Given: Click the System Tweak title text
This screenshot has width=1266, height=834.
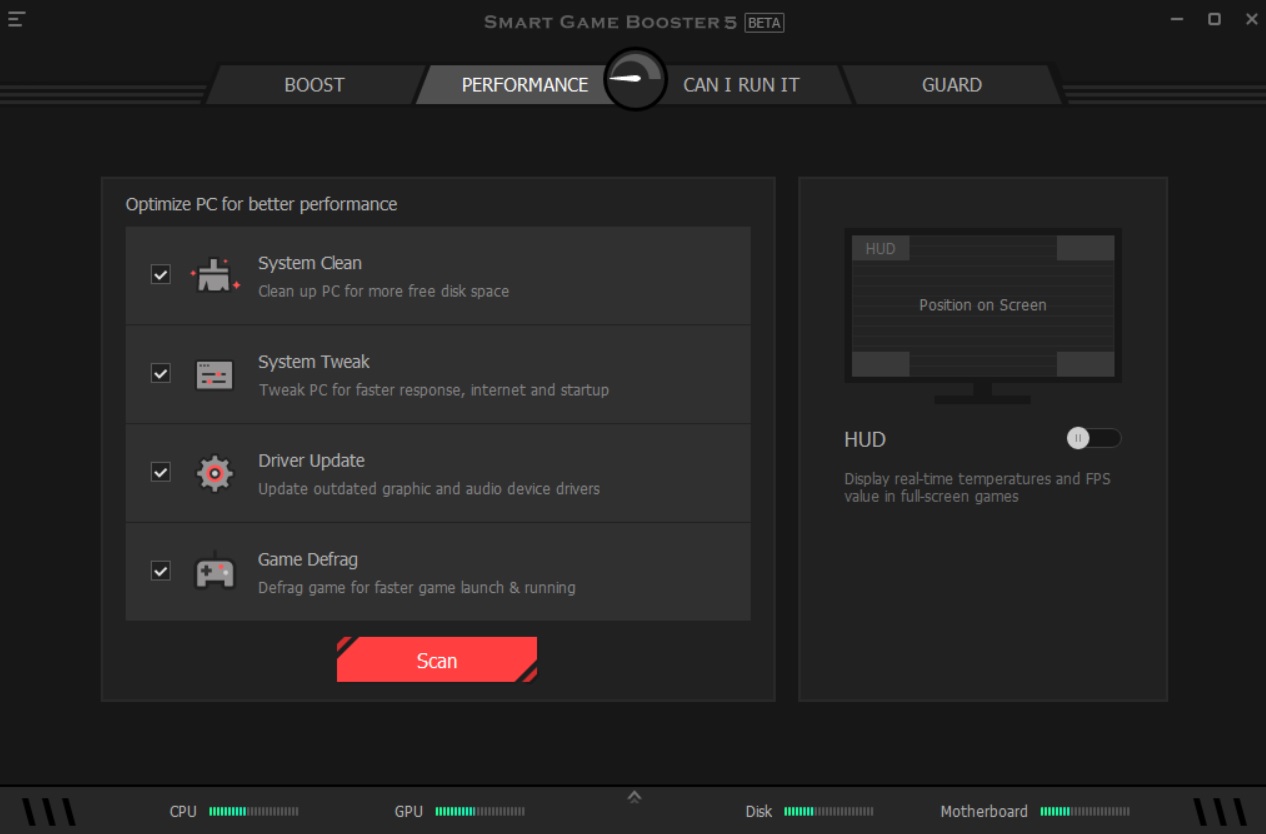Looking at the screenshot, I should pyautogui.click(x=314, y=362).
